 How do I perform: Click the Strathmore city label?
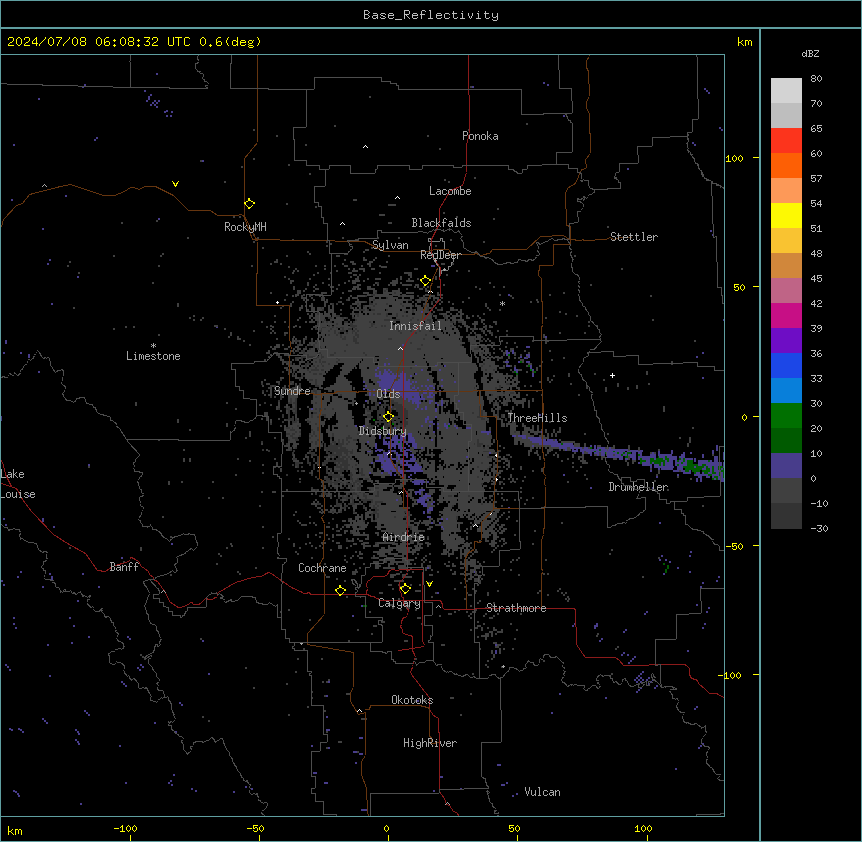click(x=516, y=608)
